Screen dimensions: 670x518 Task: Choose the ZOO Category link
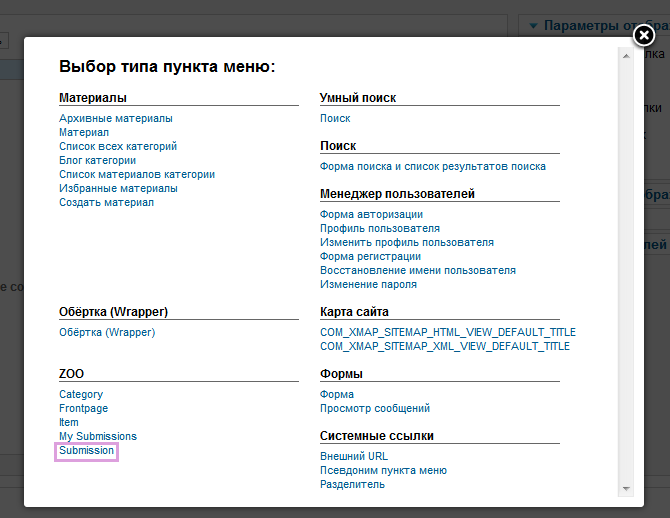81,394
